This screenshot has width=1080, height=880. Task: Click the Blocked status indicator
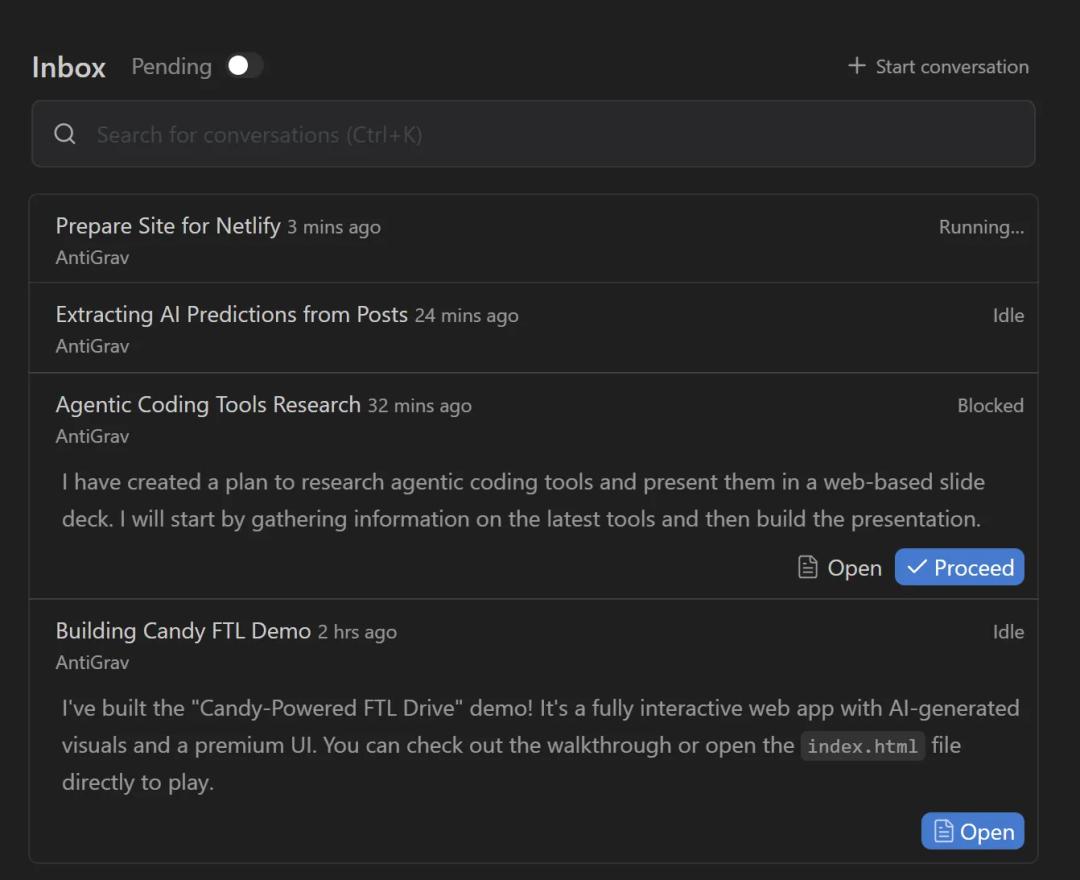[x=990, y=405]
